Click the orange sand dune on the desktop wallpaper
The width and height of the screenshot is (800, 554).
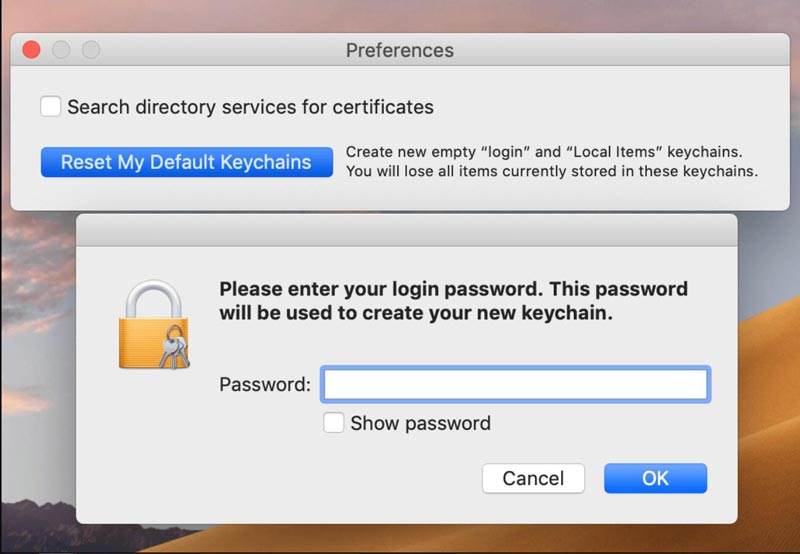click(x=768, y=408)
